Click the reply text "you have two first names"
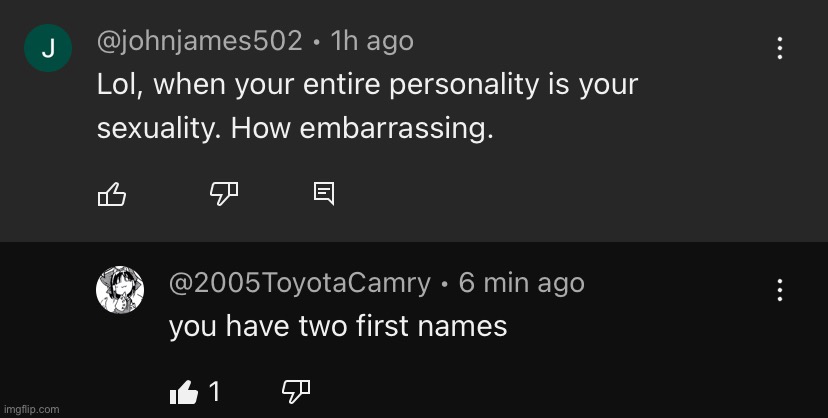Screen dimensions: 828x418 (x=338, y=326)
